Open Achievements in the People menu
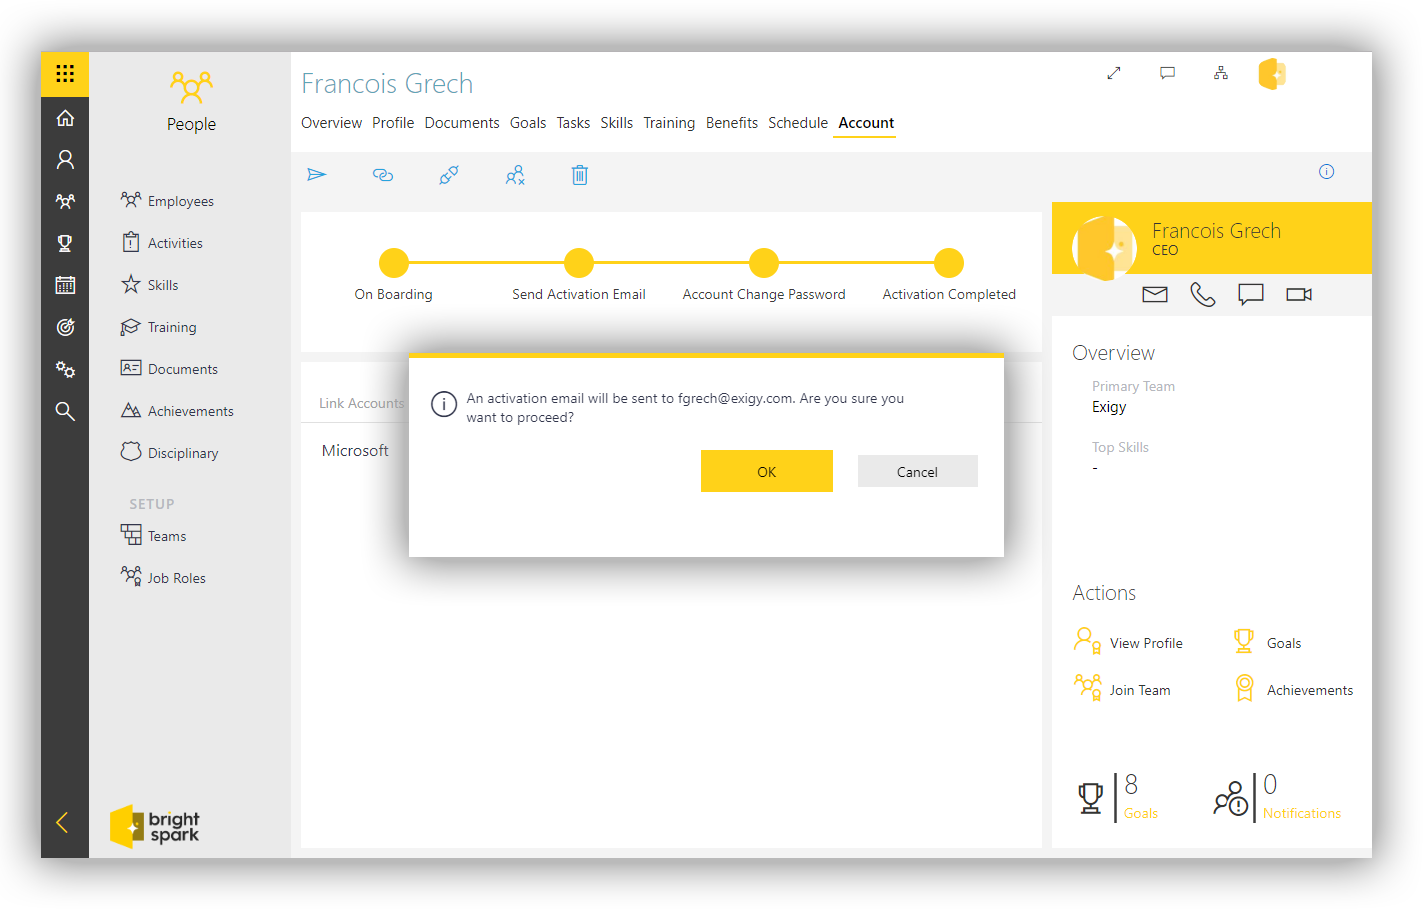1423x909 pixels. coord(177,411)
